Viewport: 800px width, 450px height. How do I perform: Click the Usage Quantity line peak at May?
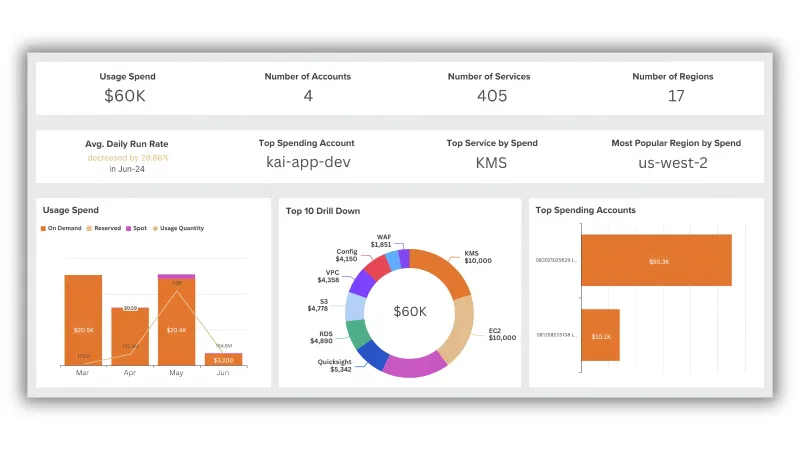[x=177, y=290]
